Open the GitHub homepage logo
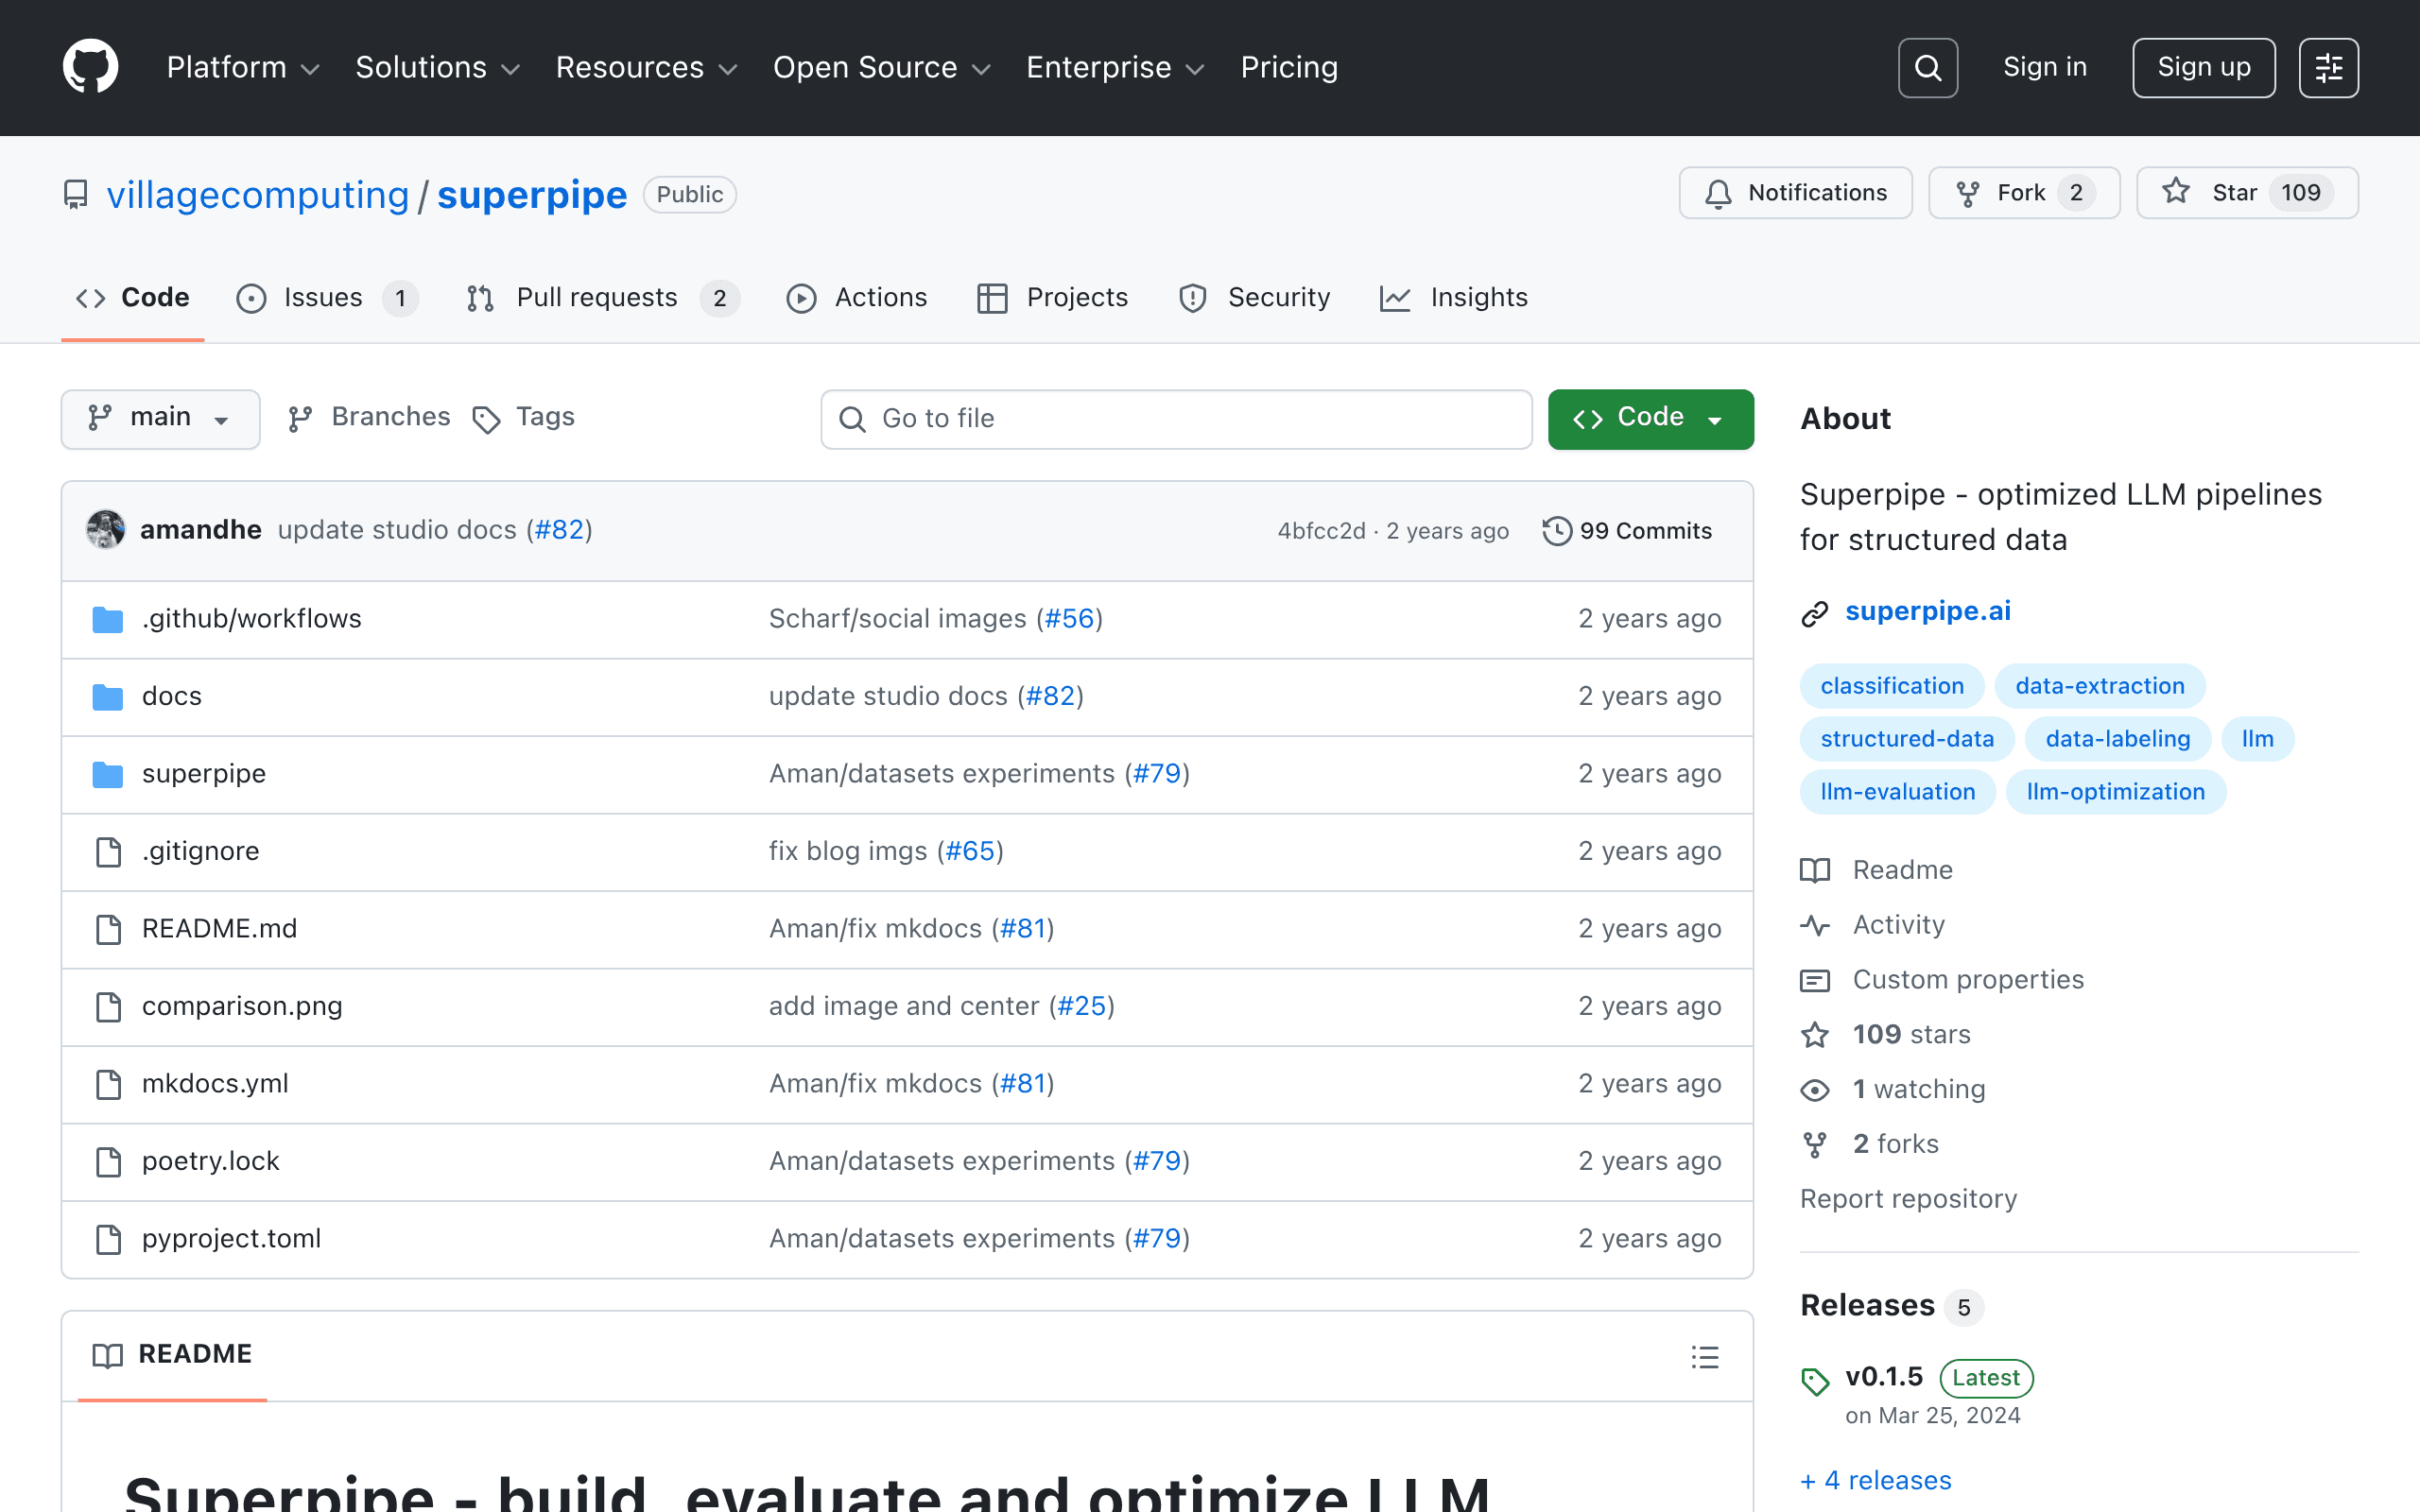Viewport: 2420px width, 1512px height. 90,67
